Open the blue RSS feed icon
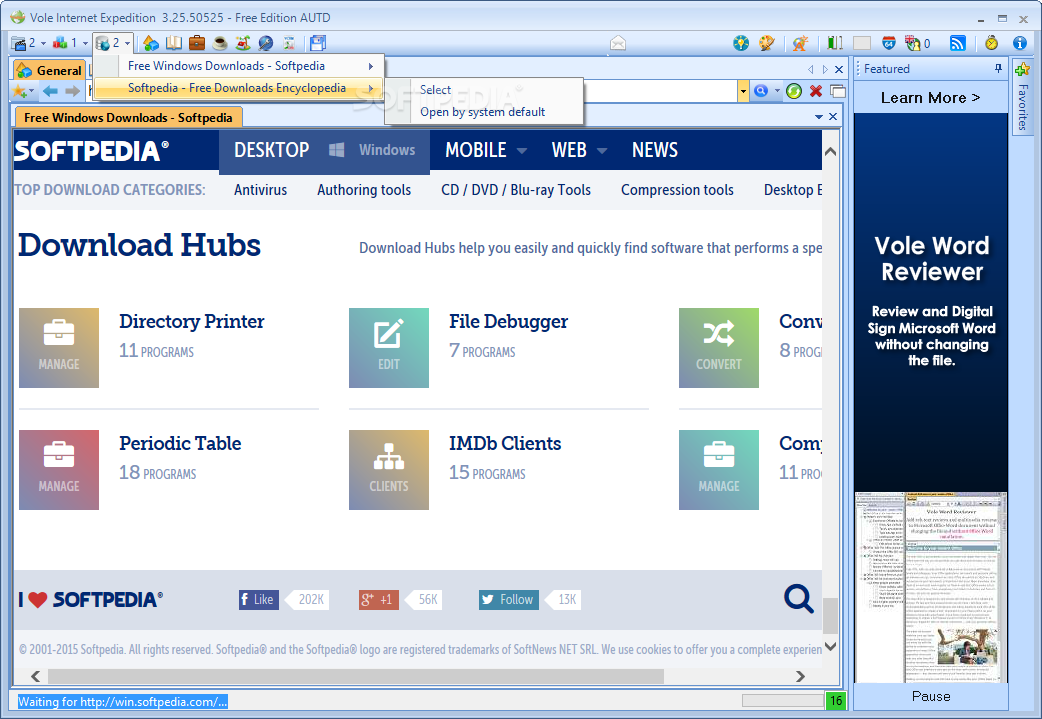The height and width of the screenshot is (719, 1042). click(x=958, y=43)
